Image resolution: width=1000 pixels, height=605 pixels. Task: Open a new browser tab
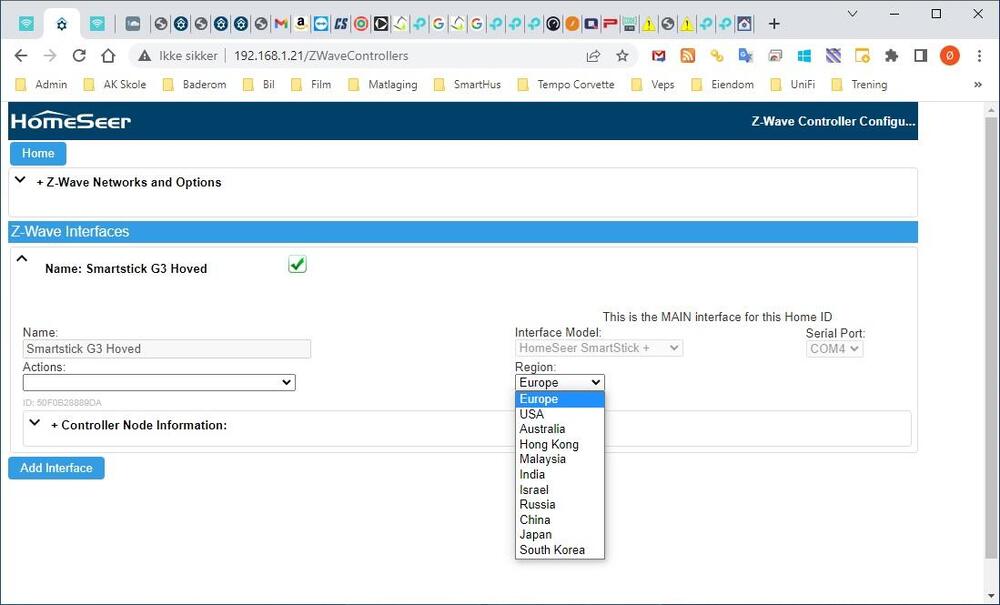(x=774, y=23)
